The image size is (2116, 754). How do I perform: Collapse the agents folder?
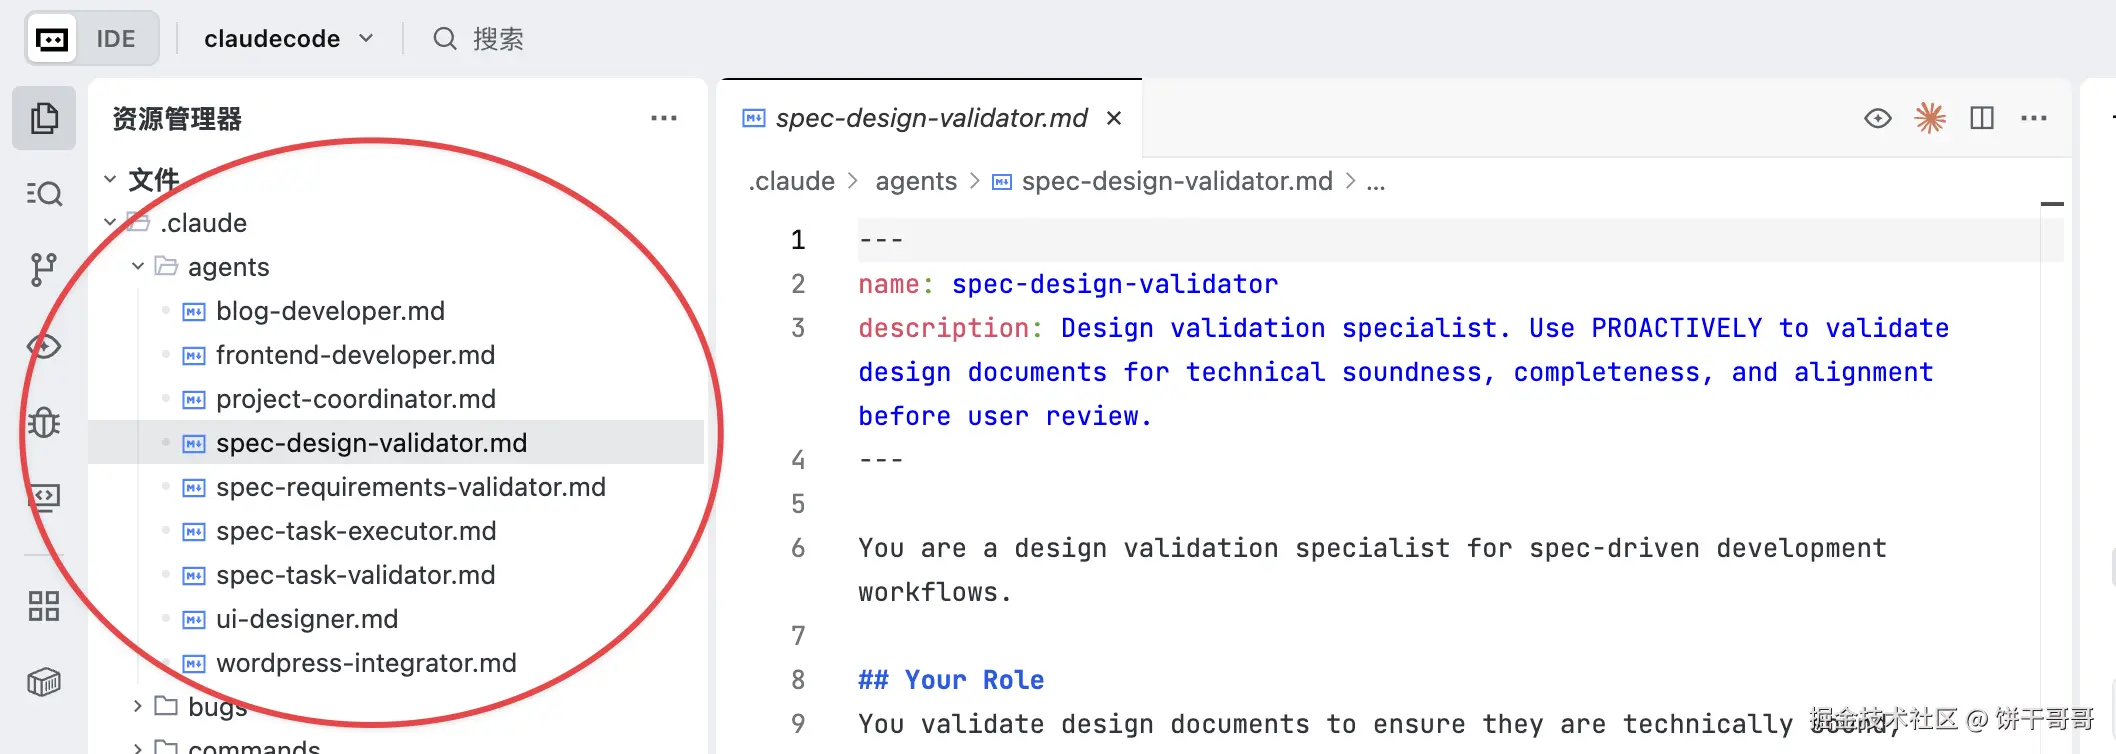click(x=138, y=267)
